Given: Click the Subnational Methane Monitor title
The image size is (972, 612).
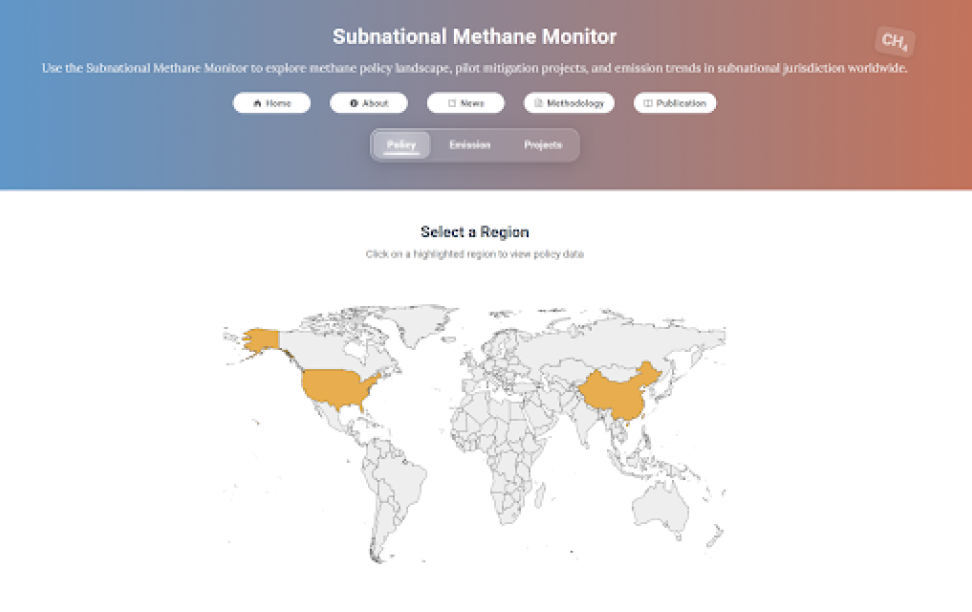Looking at the screenshot, I should (x=475, y=37).
